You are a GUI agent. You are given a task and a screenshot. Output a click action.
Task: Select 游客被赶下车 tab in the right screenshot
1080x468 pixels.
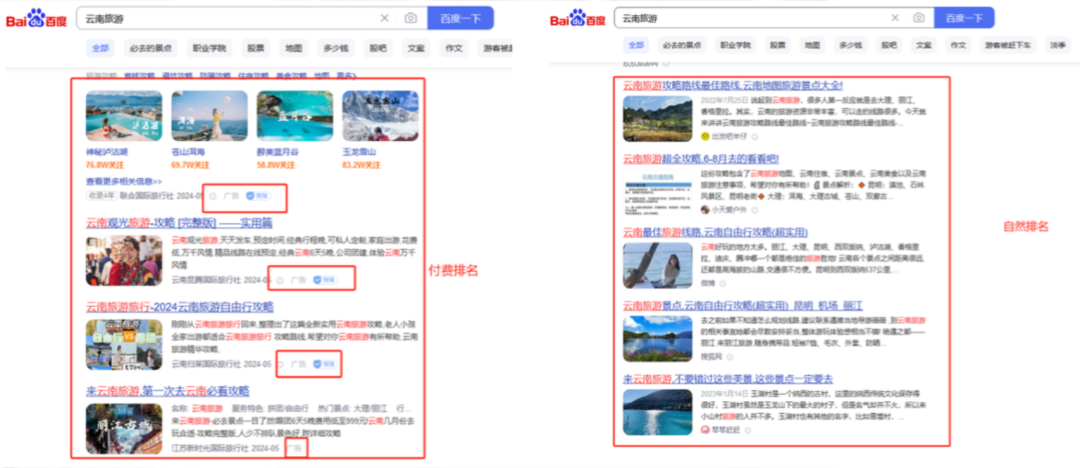click(x=1008, y=45)
